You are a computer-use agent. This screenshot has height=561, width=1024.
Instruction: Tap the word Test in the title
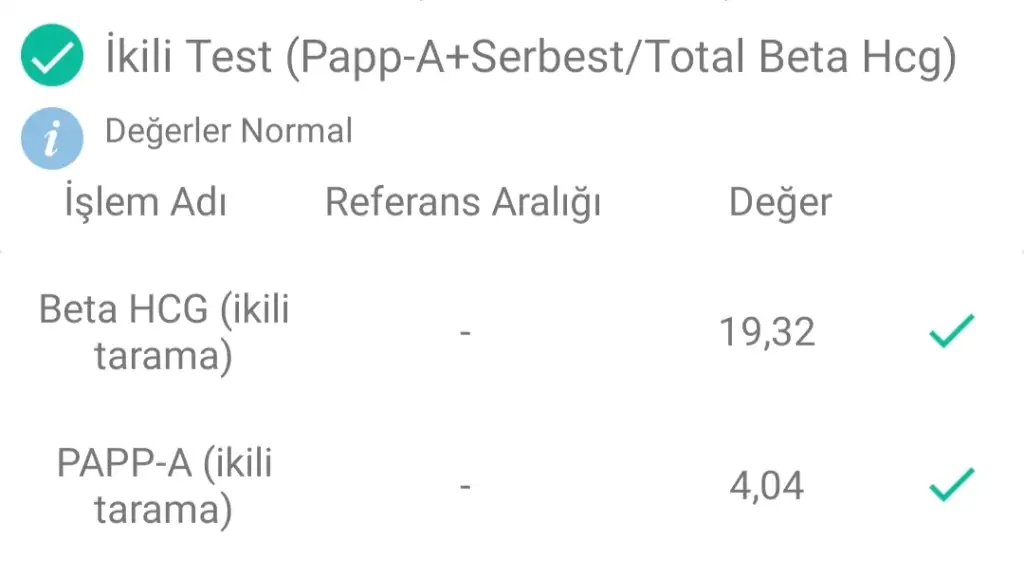tap(229, 56)
